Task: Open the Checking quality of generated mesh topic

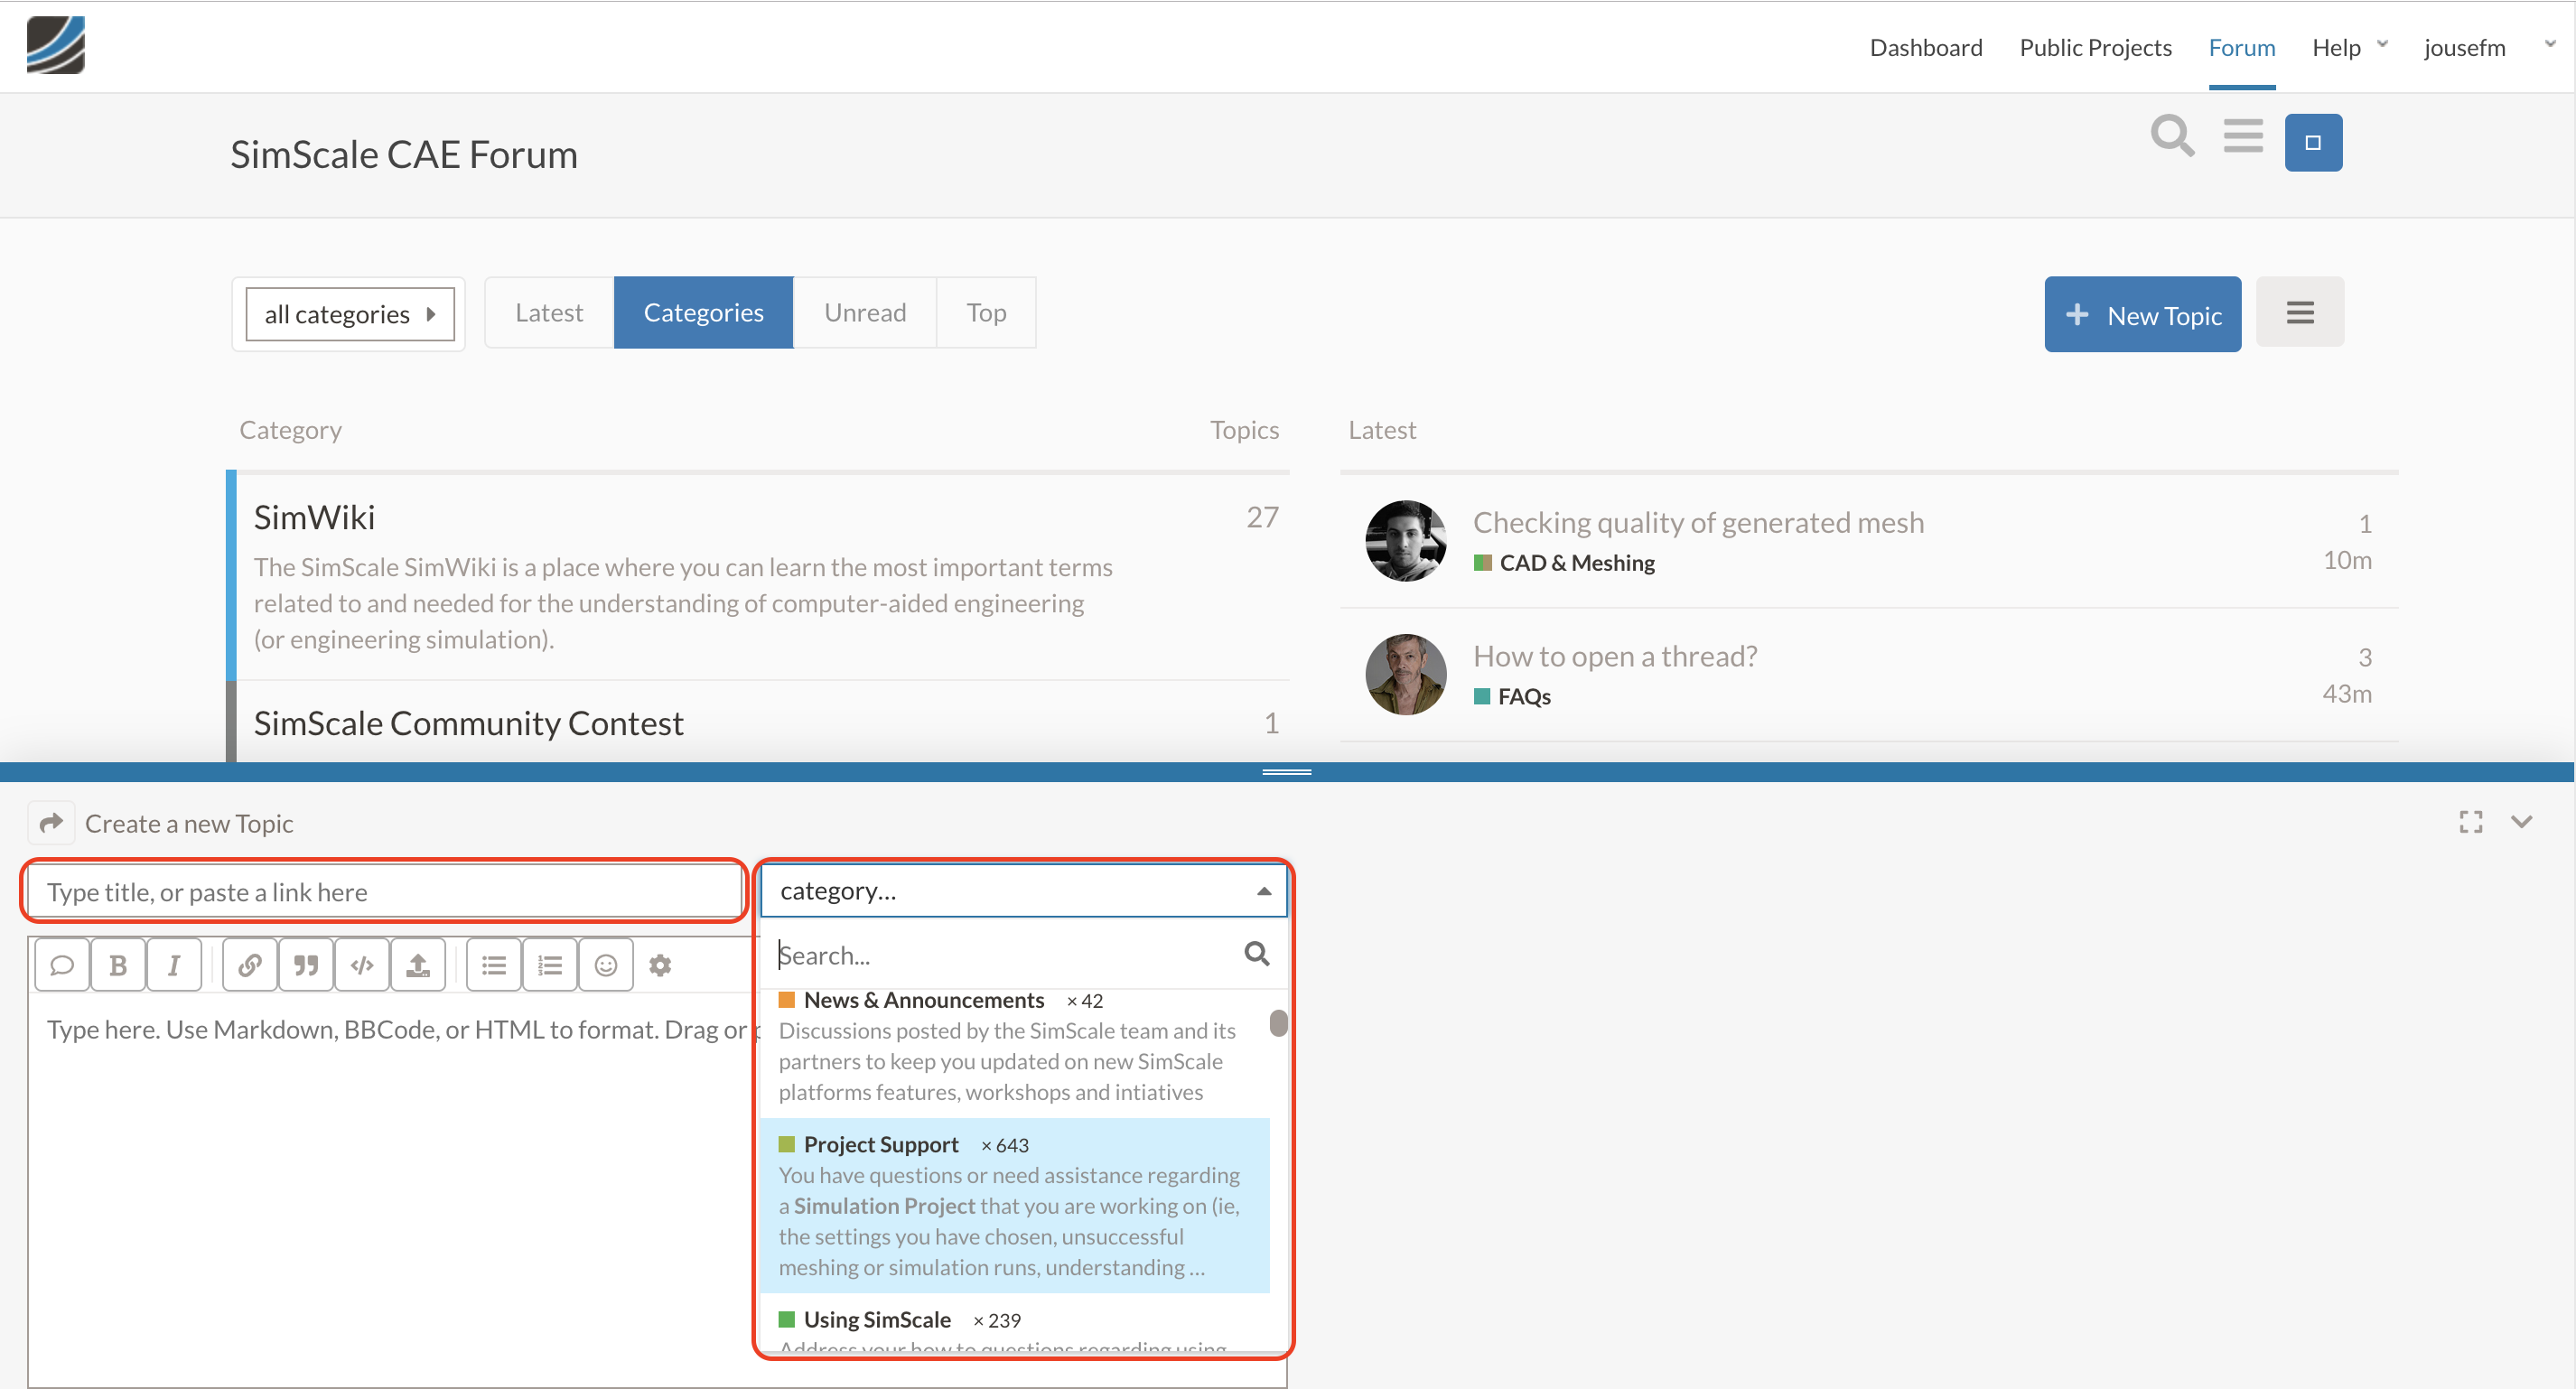Action: tap(1698, 522)
